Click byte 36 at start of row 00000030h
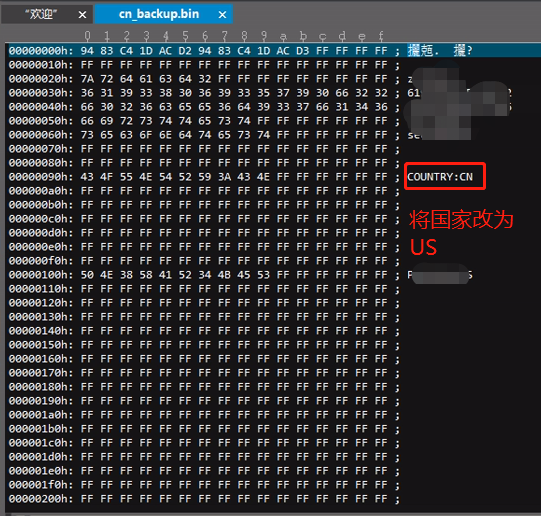541x516 pixels. (87, 93)
